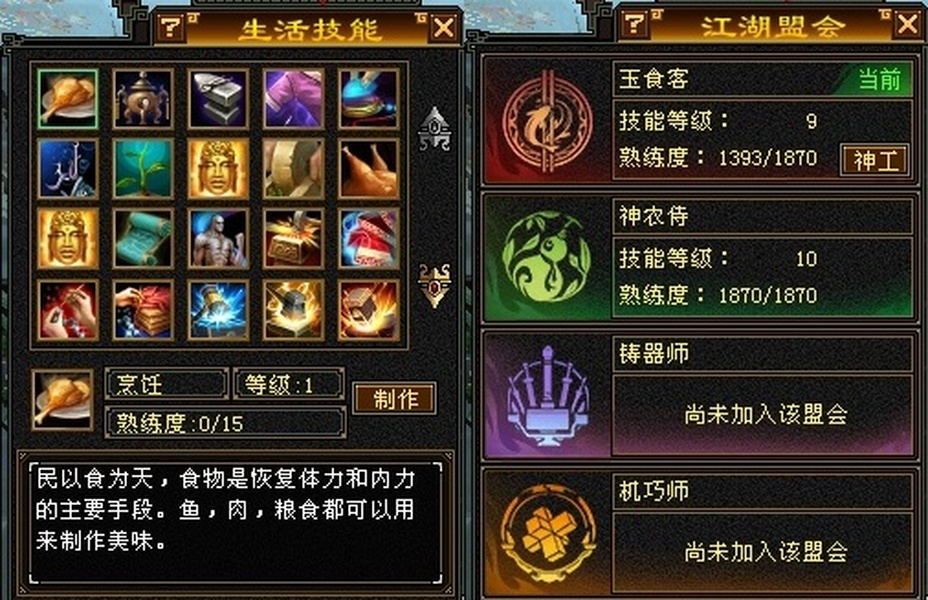Screen dimensions: 928x600
Task: Pick the muscular figure skill icon
Action: point(218,239)
